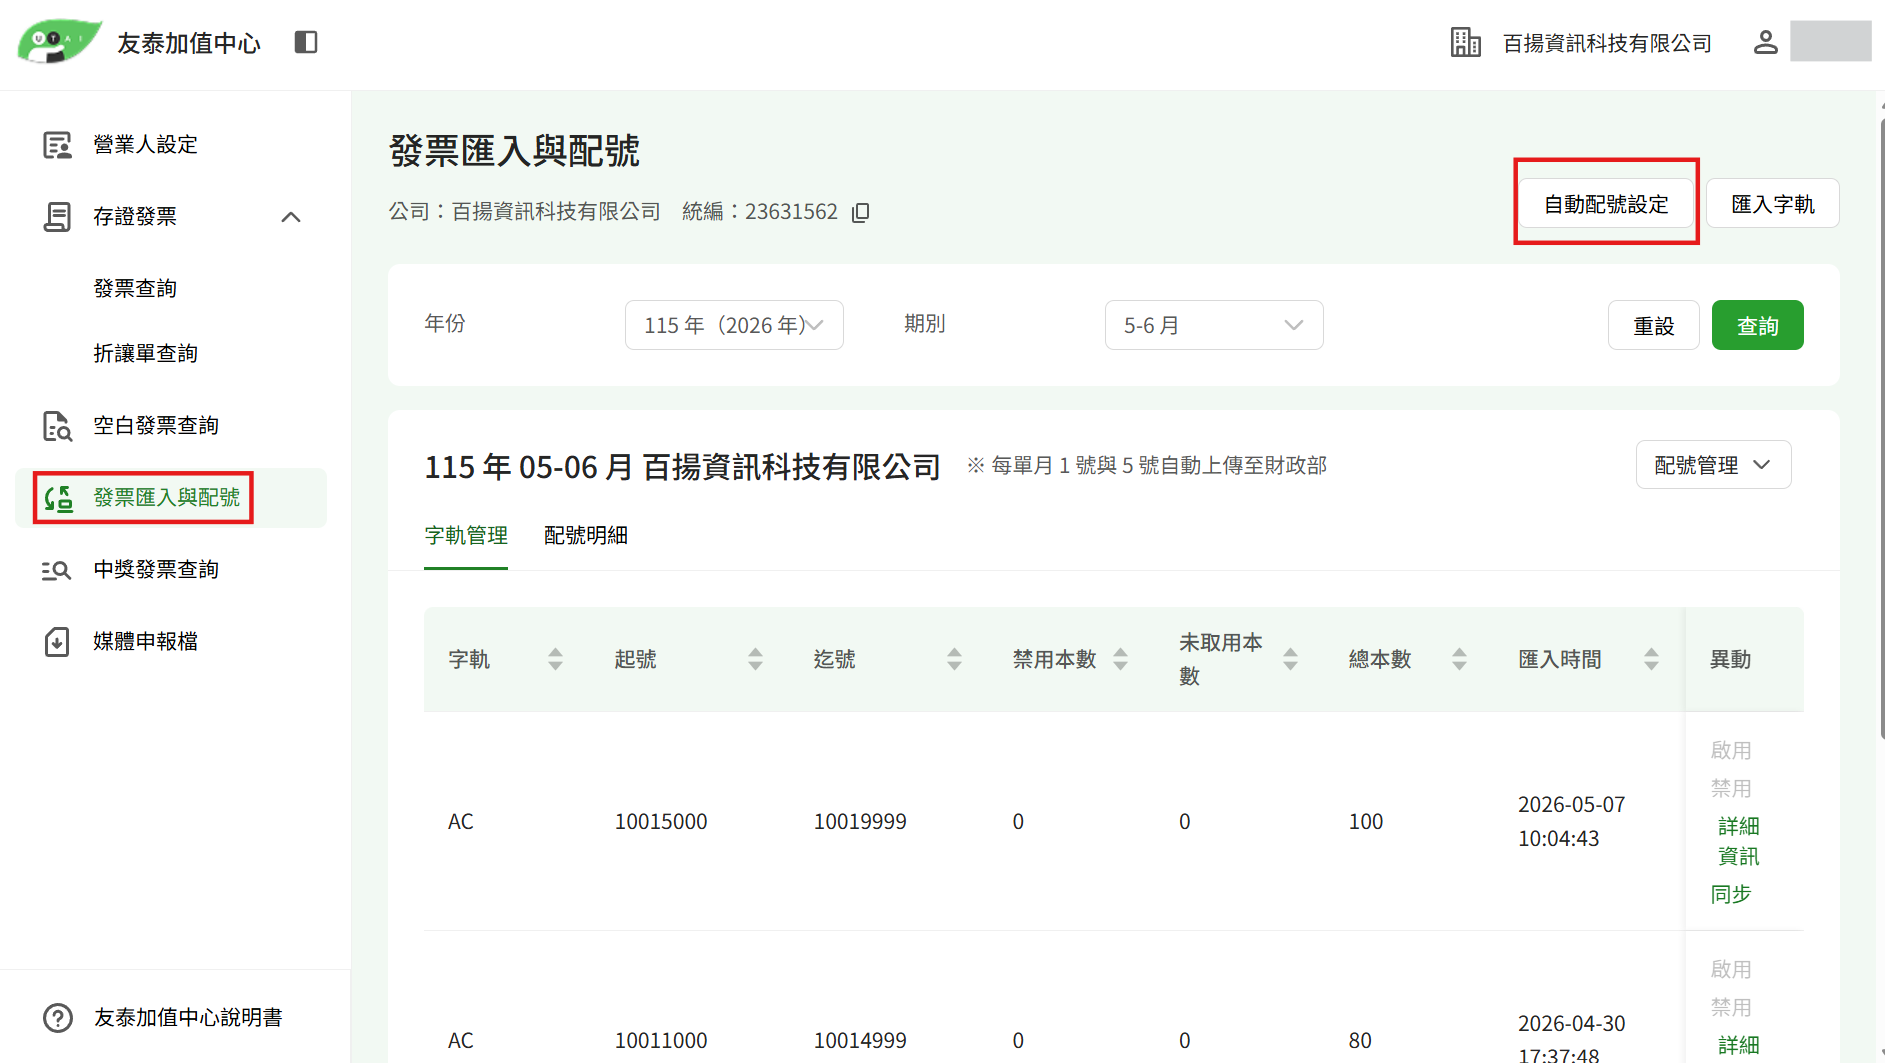
Task: Sort table by 字軌 column
Action: coord(556,659)
